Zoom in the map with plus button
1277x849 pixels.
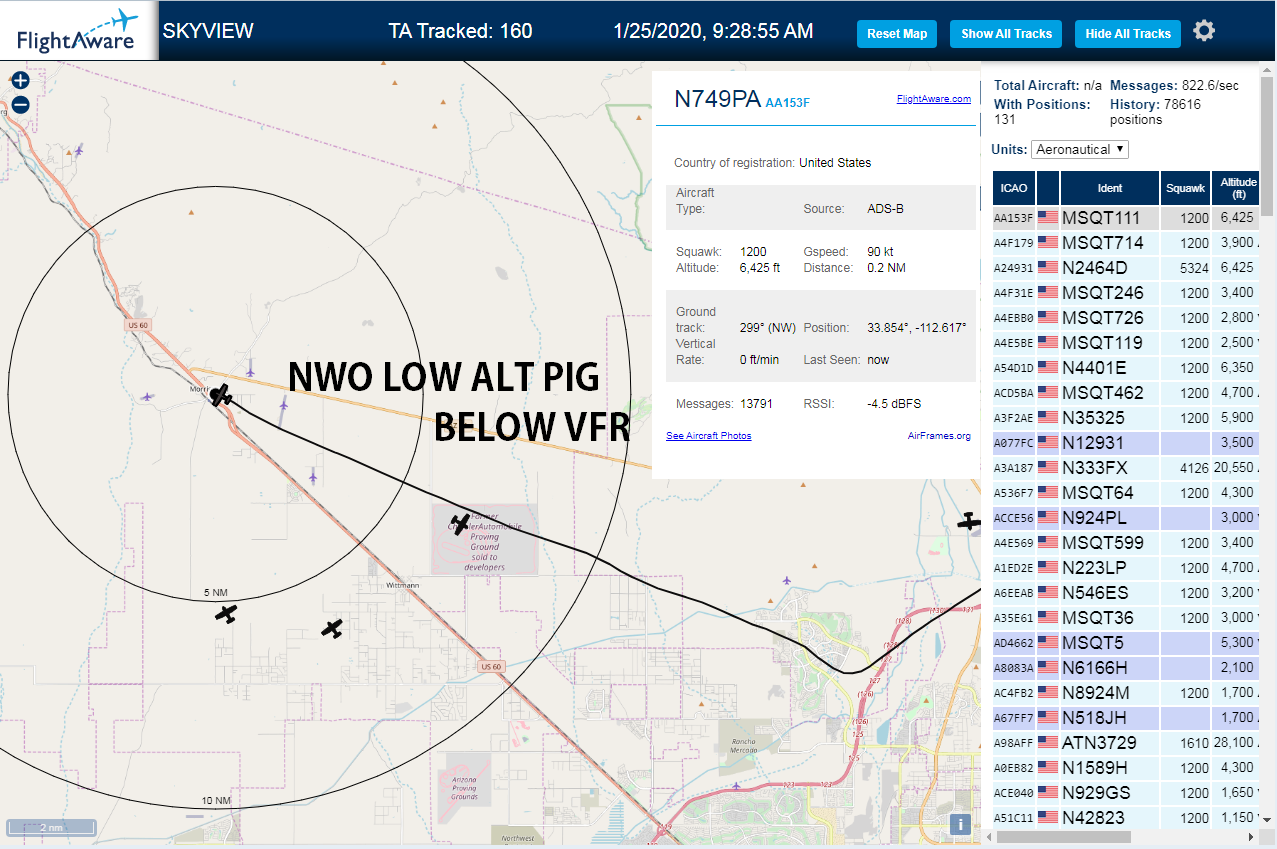click(x=20, y=81)
